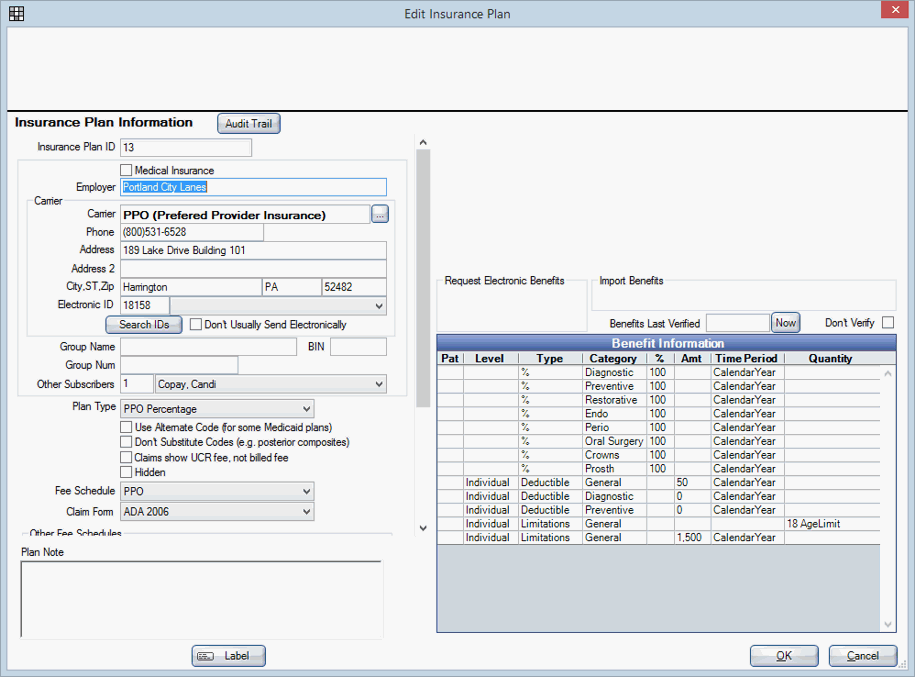Viewport: 915px width, 677px height.
Task: Check the Hidden checkbox
Action: tap(126, 472)
